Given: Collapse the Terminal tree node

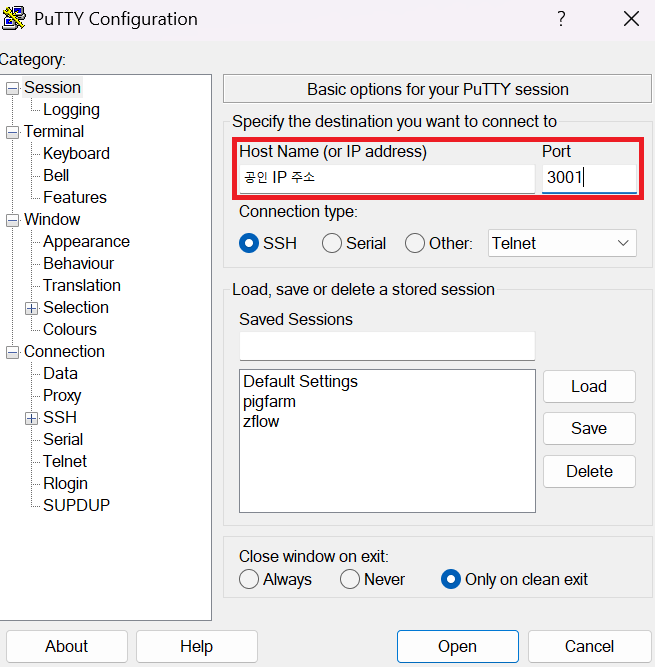Looking at the screenshot, I should (12, 132).
